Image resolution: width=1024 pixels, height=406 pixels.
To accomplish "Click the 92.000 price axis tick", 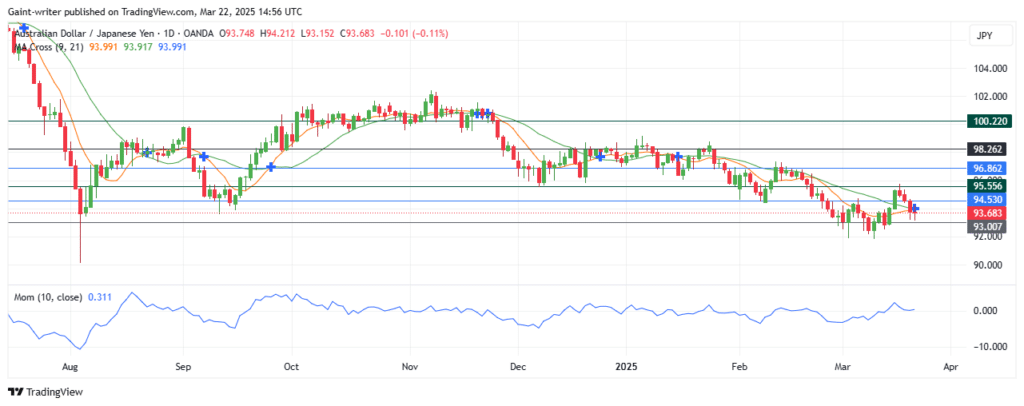I will pyautogui.click(x=990, y=237).
